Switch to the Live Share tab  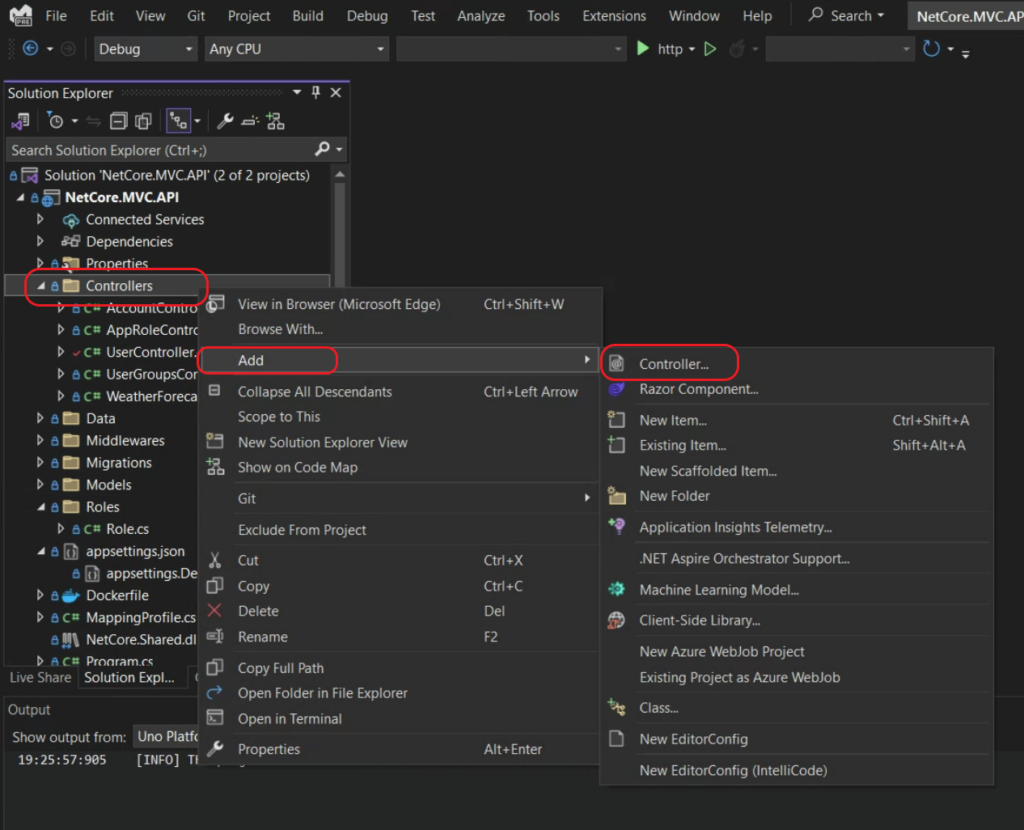(x=40, y=677)
